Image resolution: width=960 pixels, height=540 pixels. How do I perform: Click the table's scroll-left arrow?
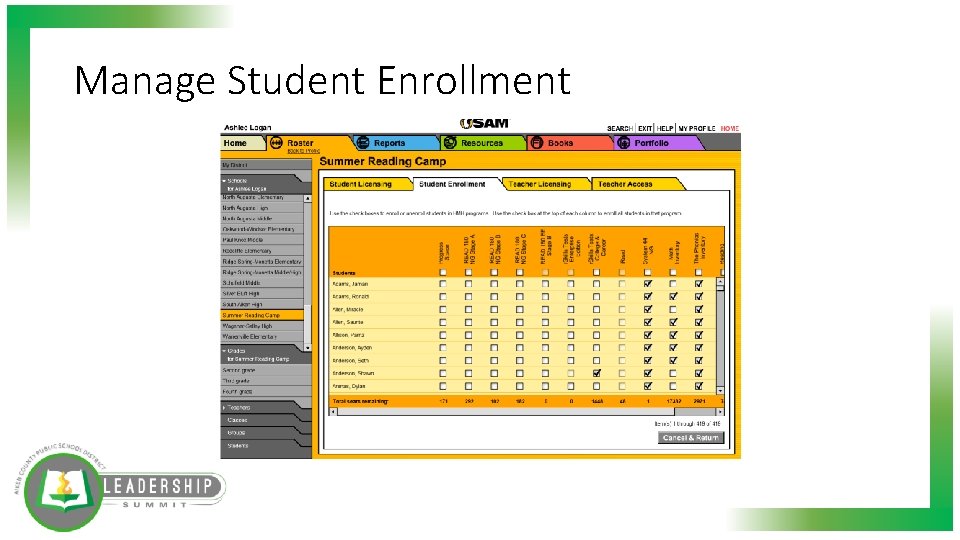click(333, 412)
